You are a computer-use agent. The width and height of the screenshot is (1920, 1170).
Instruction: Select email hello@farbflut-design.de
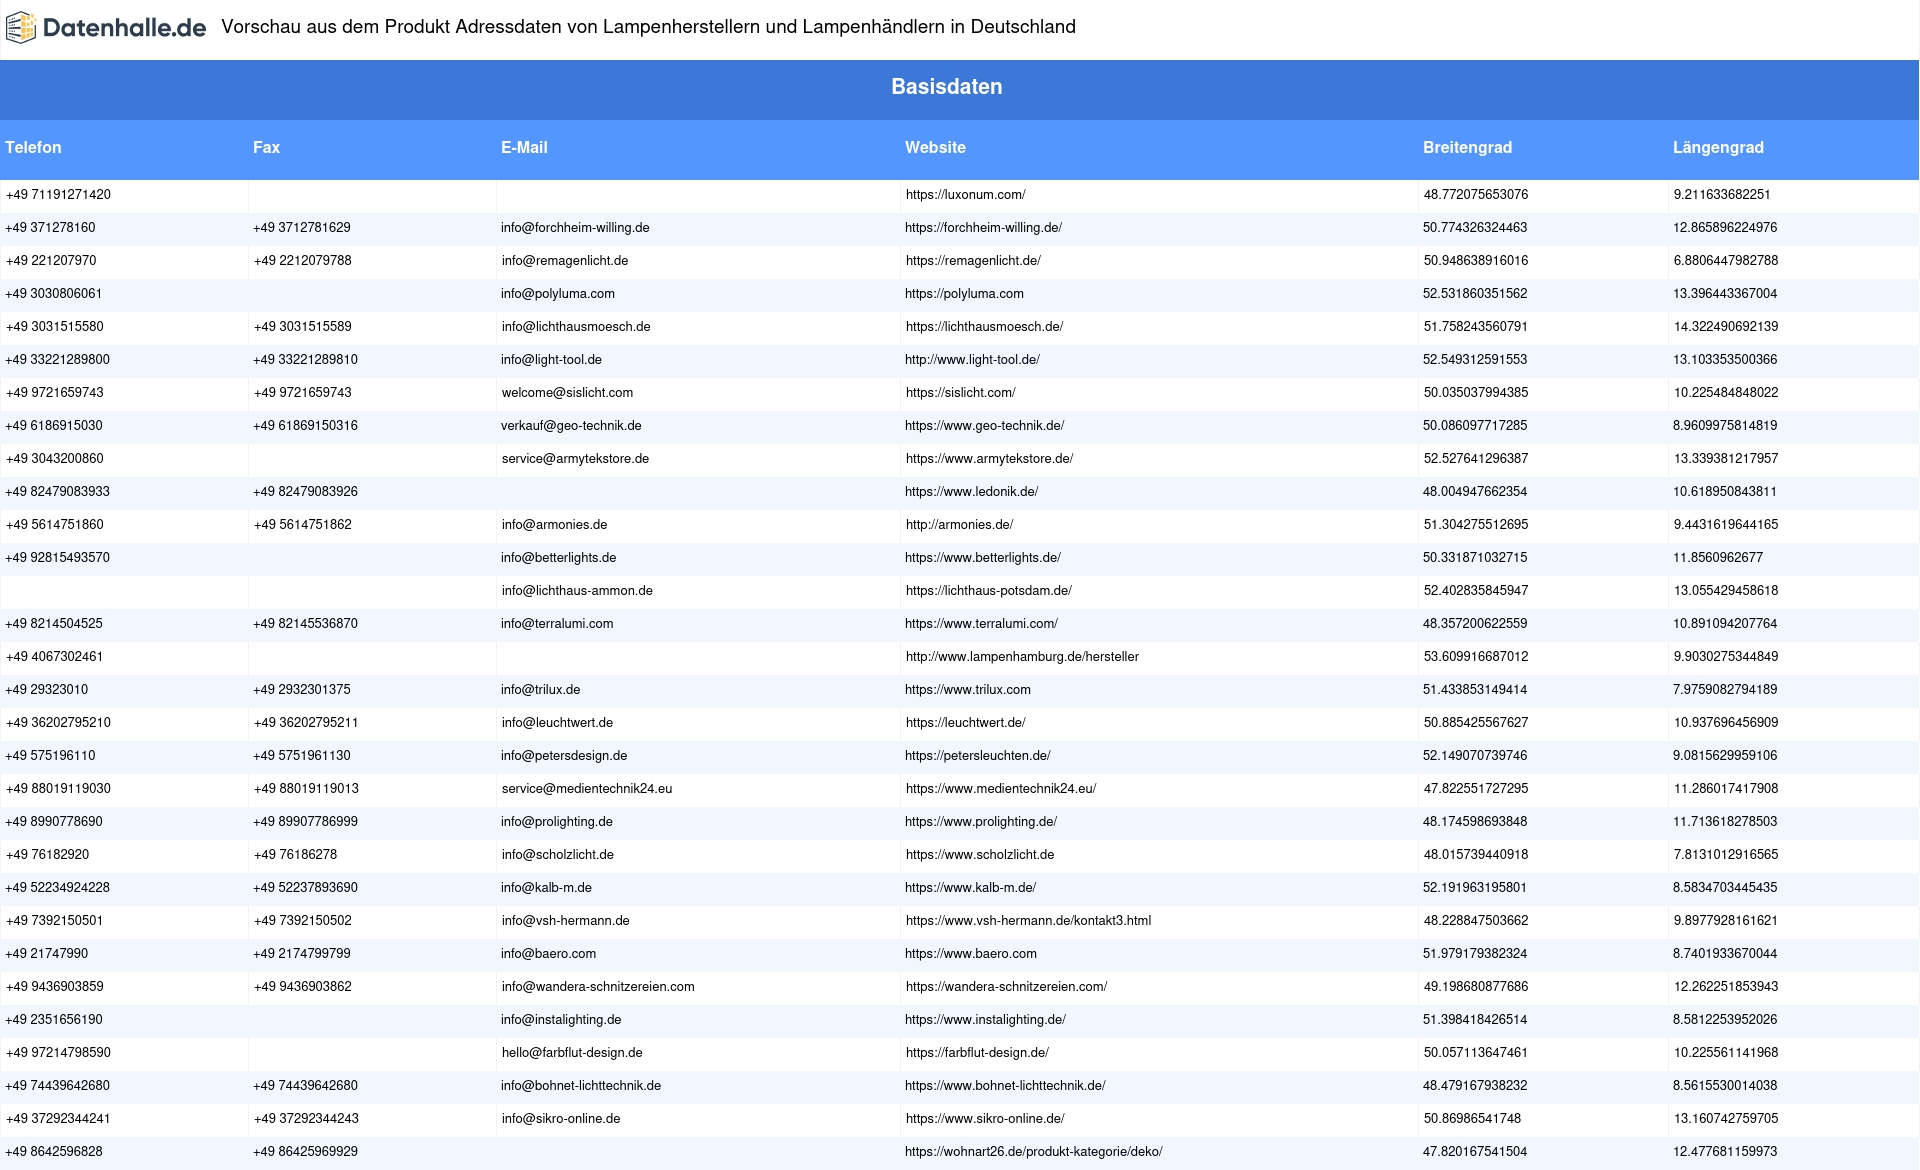coord(572,1053)
